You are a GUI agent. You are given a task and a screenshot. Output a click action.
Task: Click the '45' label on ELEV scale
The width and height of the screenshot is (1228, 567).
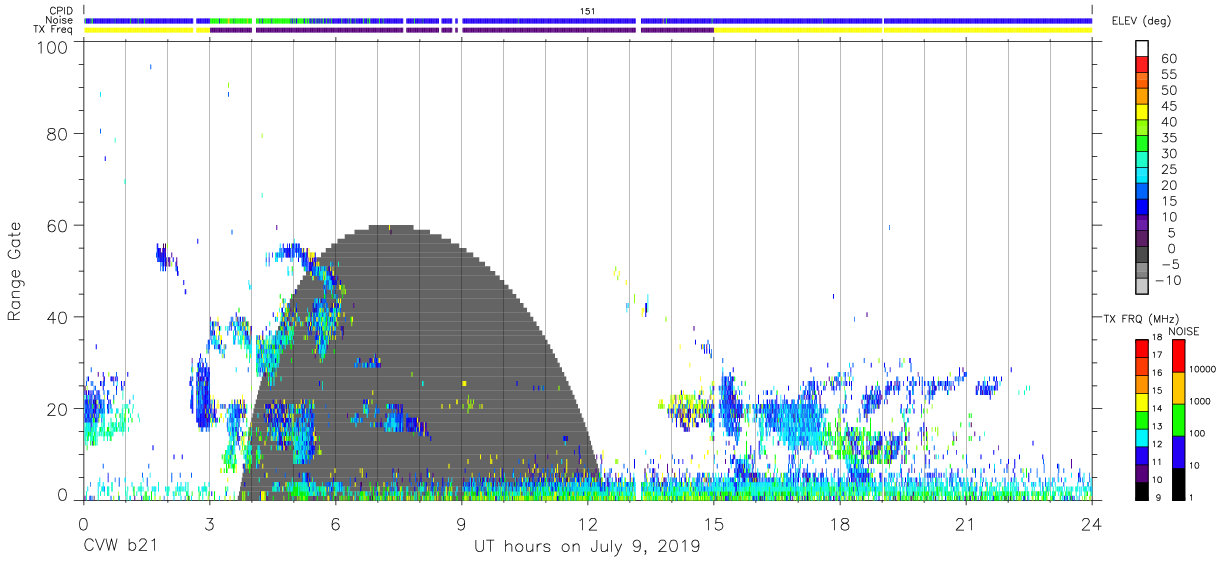[x=1167, y=106]
